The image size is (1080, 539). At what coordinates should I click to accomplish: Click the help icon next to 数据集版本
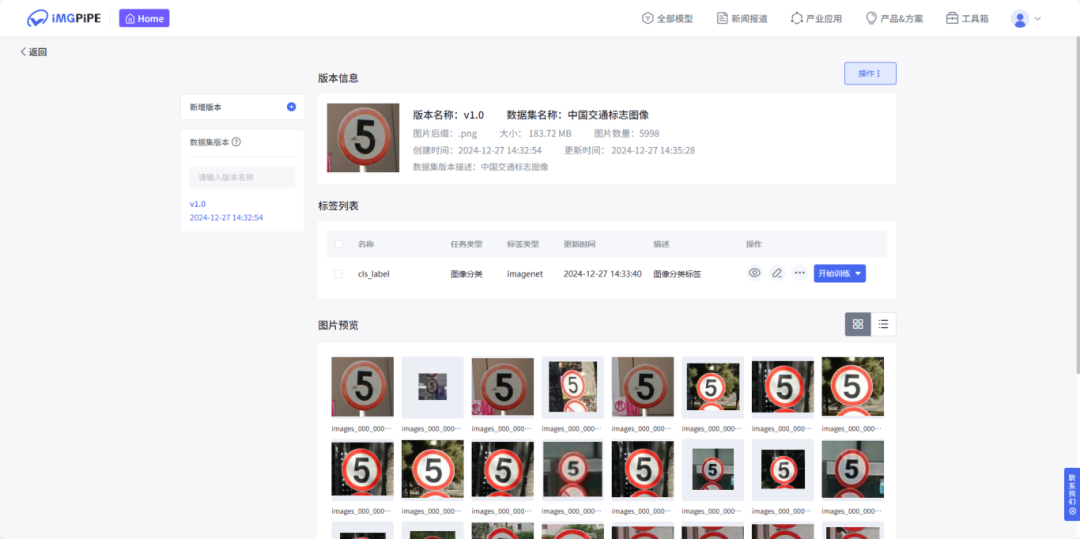(x=236, y=142)
